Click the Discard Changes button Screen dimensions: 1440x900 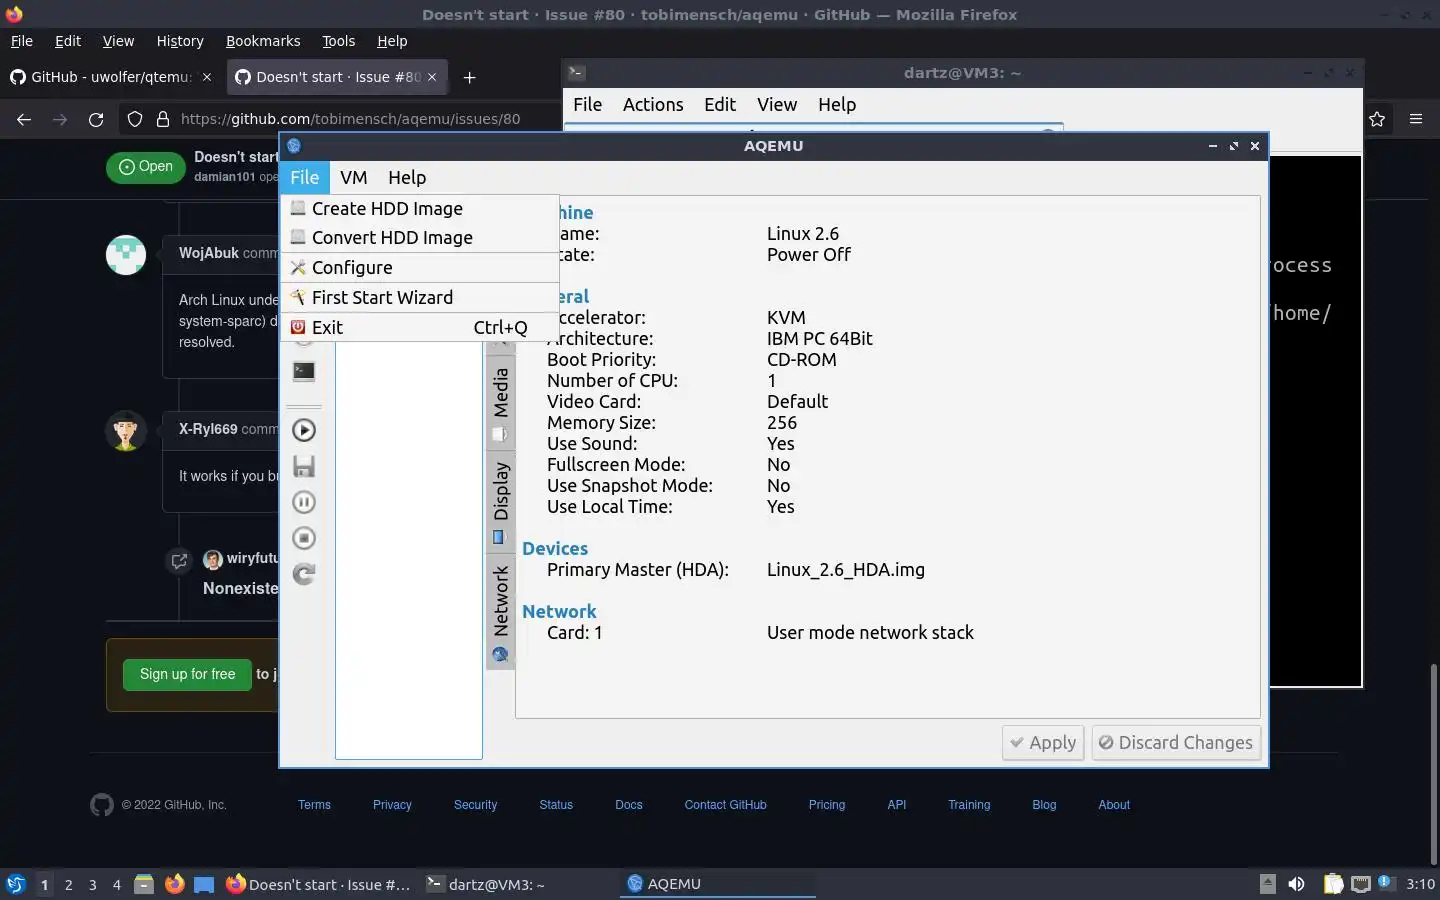pyautogui.click(x=1176, y=743)
